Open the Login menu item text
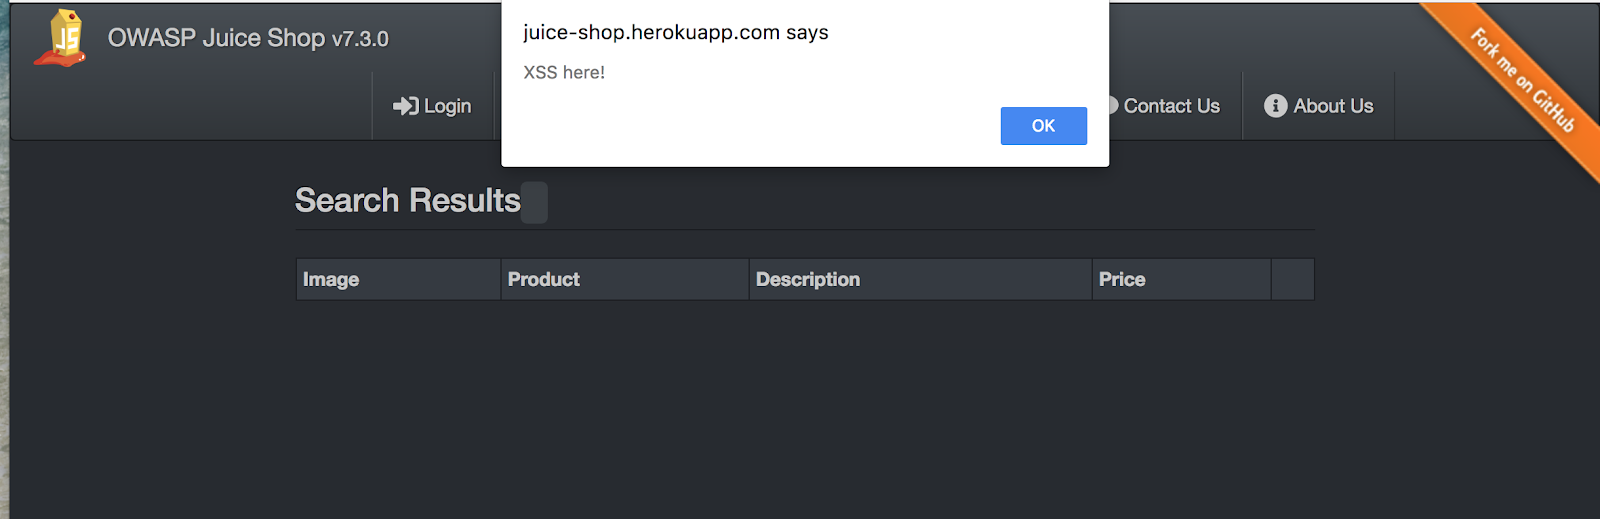 pos(447,106)
